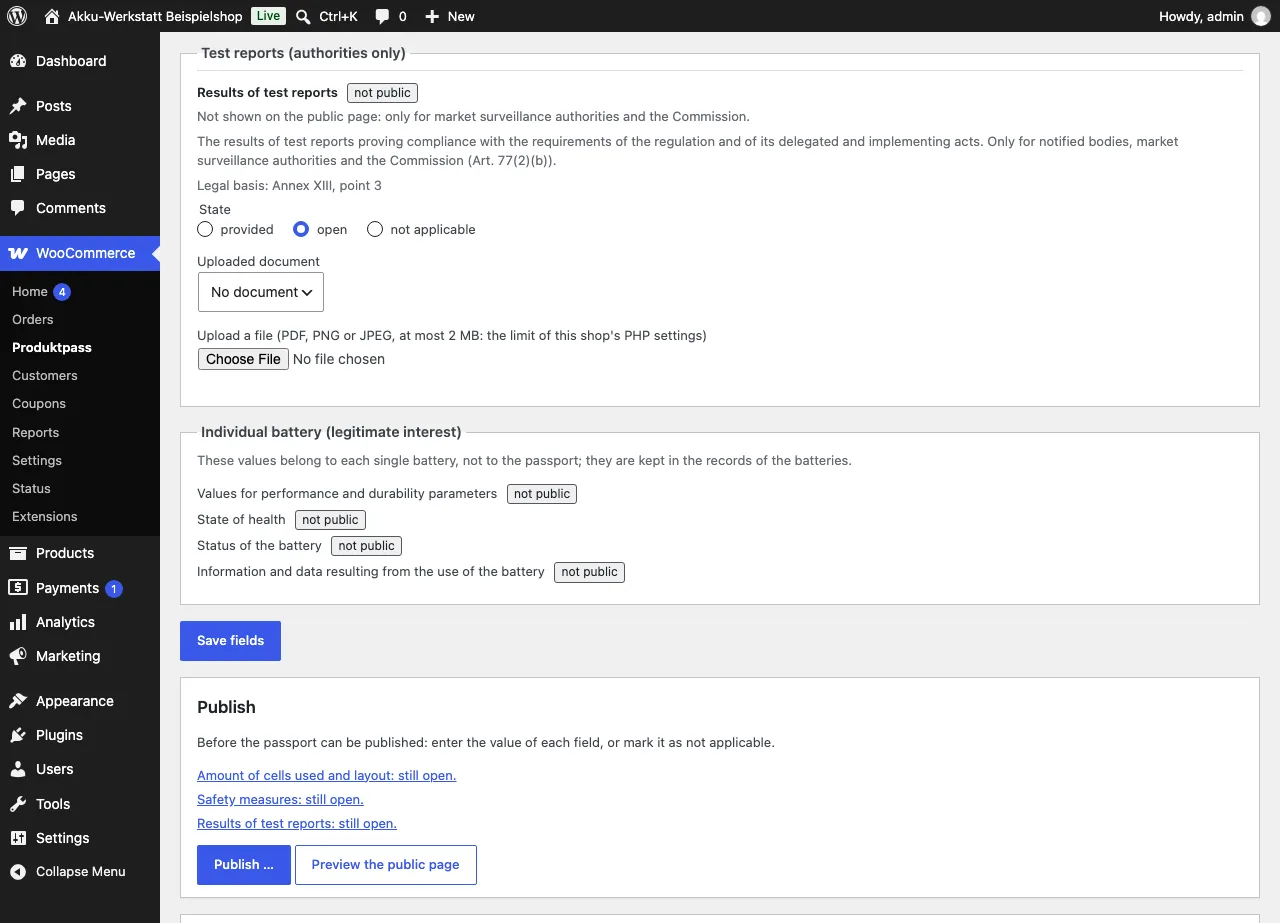
Task: Click the Analytics bar chart icon
Action: pos(18,622)
